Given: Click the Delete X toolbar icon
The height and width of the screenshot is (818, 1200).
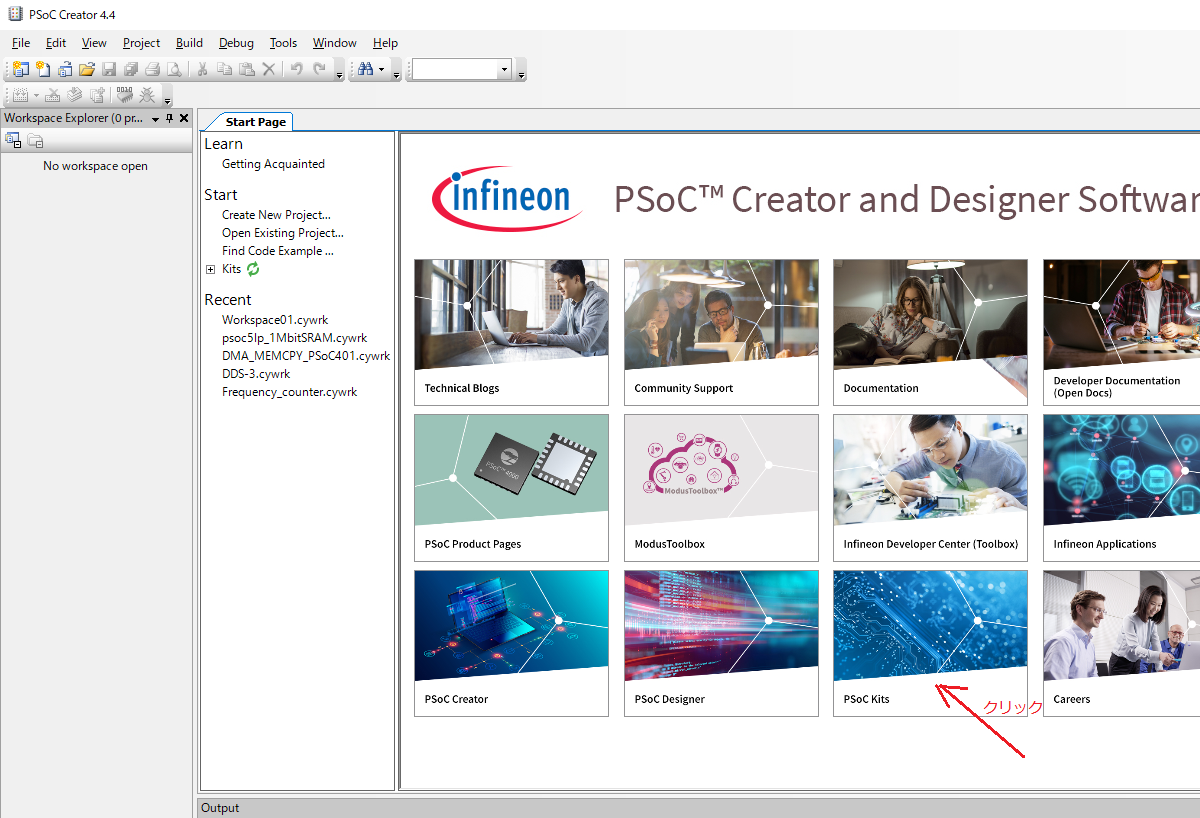Looking at the screenshot, I should click(x=268, y=69).
